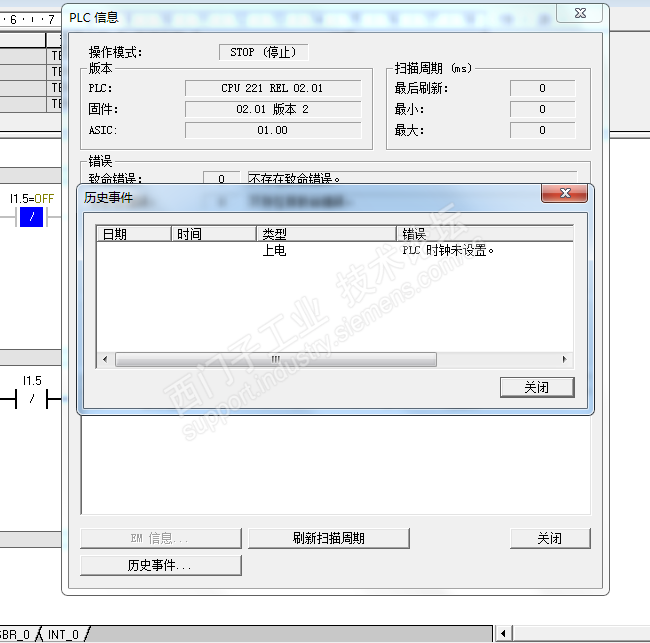Viewport: 650px width, 643px height.
Task: Click the firmware field 02.01 版本 2
Action: (x=273, y=109)
